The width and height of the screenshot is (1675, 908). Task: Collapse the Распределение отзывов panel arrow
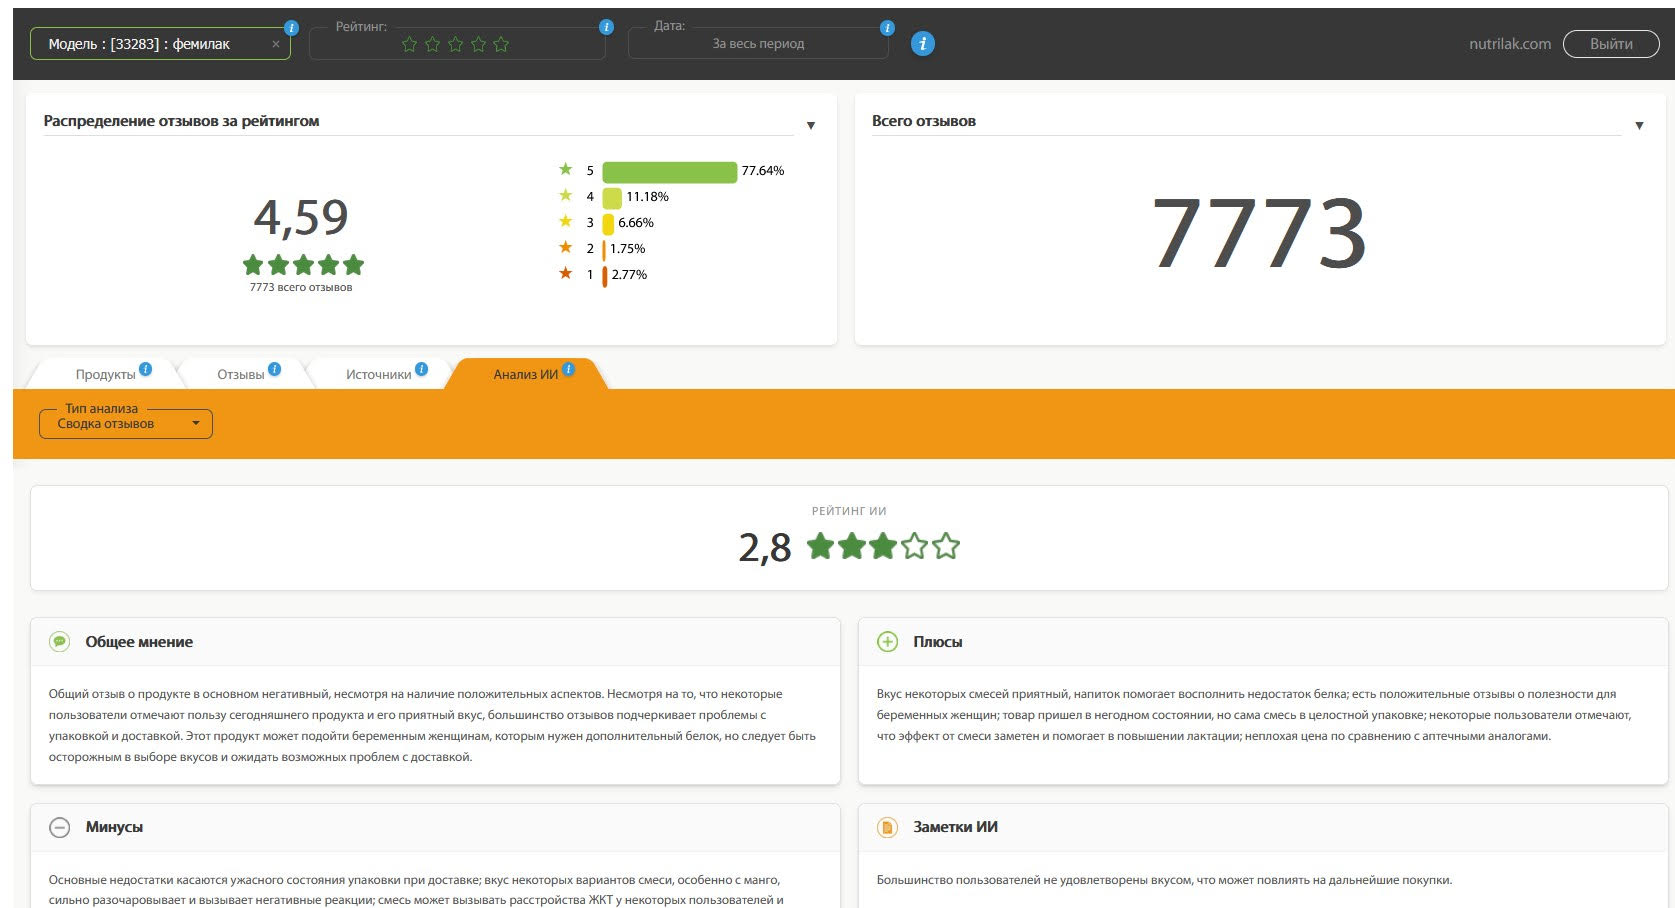point(811,126)
